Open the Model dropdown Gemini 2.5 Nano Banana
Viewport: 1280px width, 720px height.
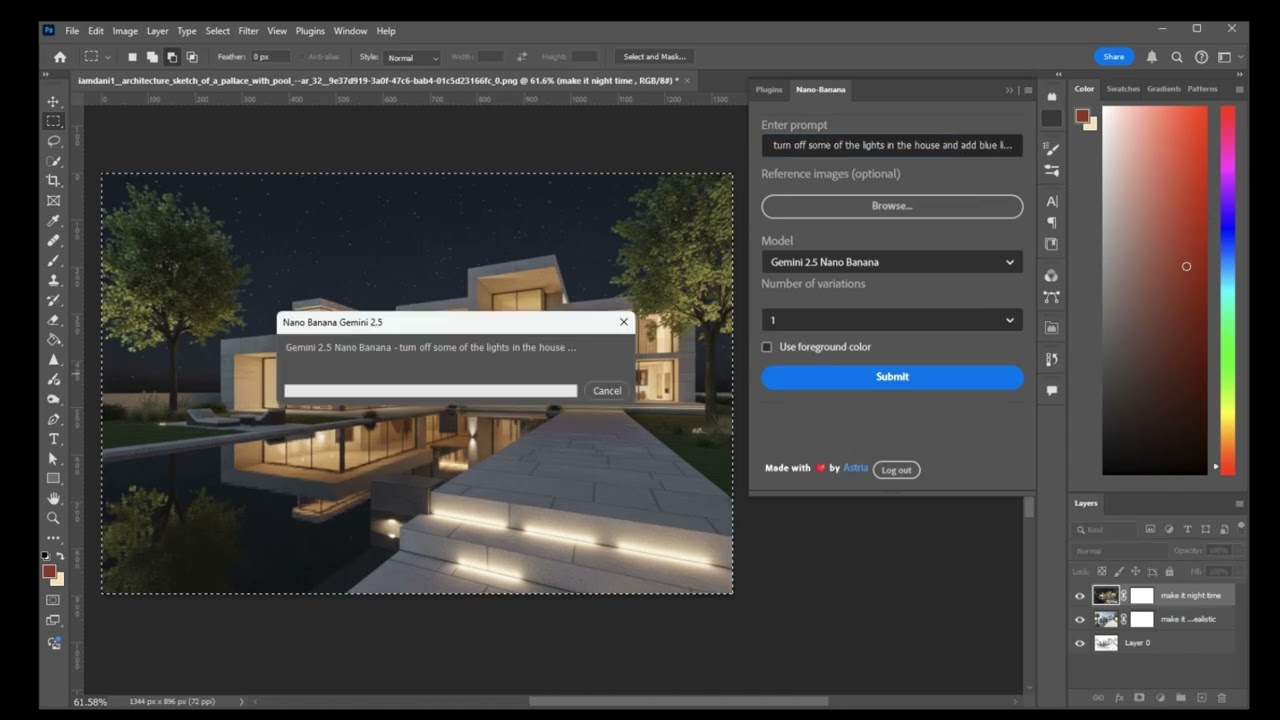(x=891, y=262)
